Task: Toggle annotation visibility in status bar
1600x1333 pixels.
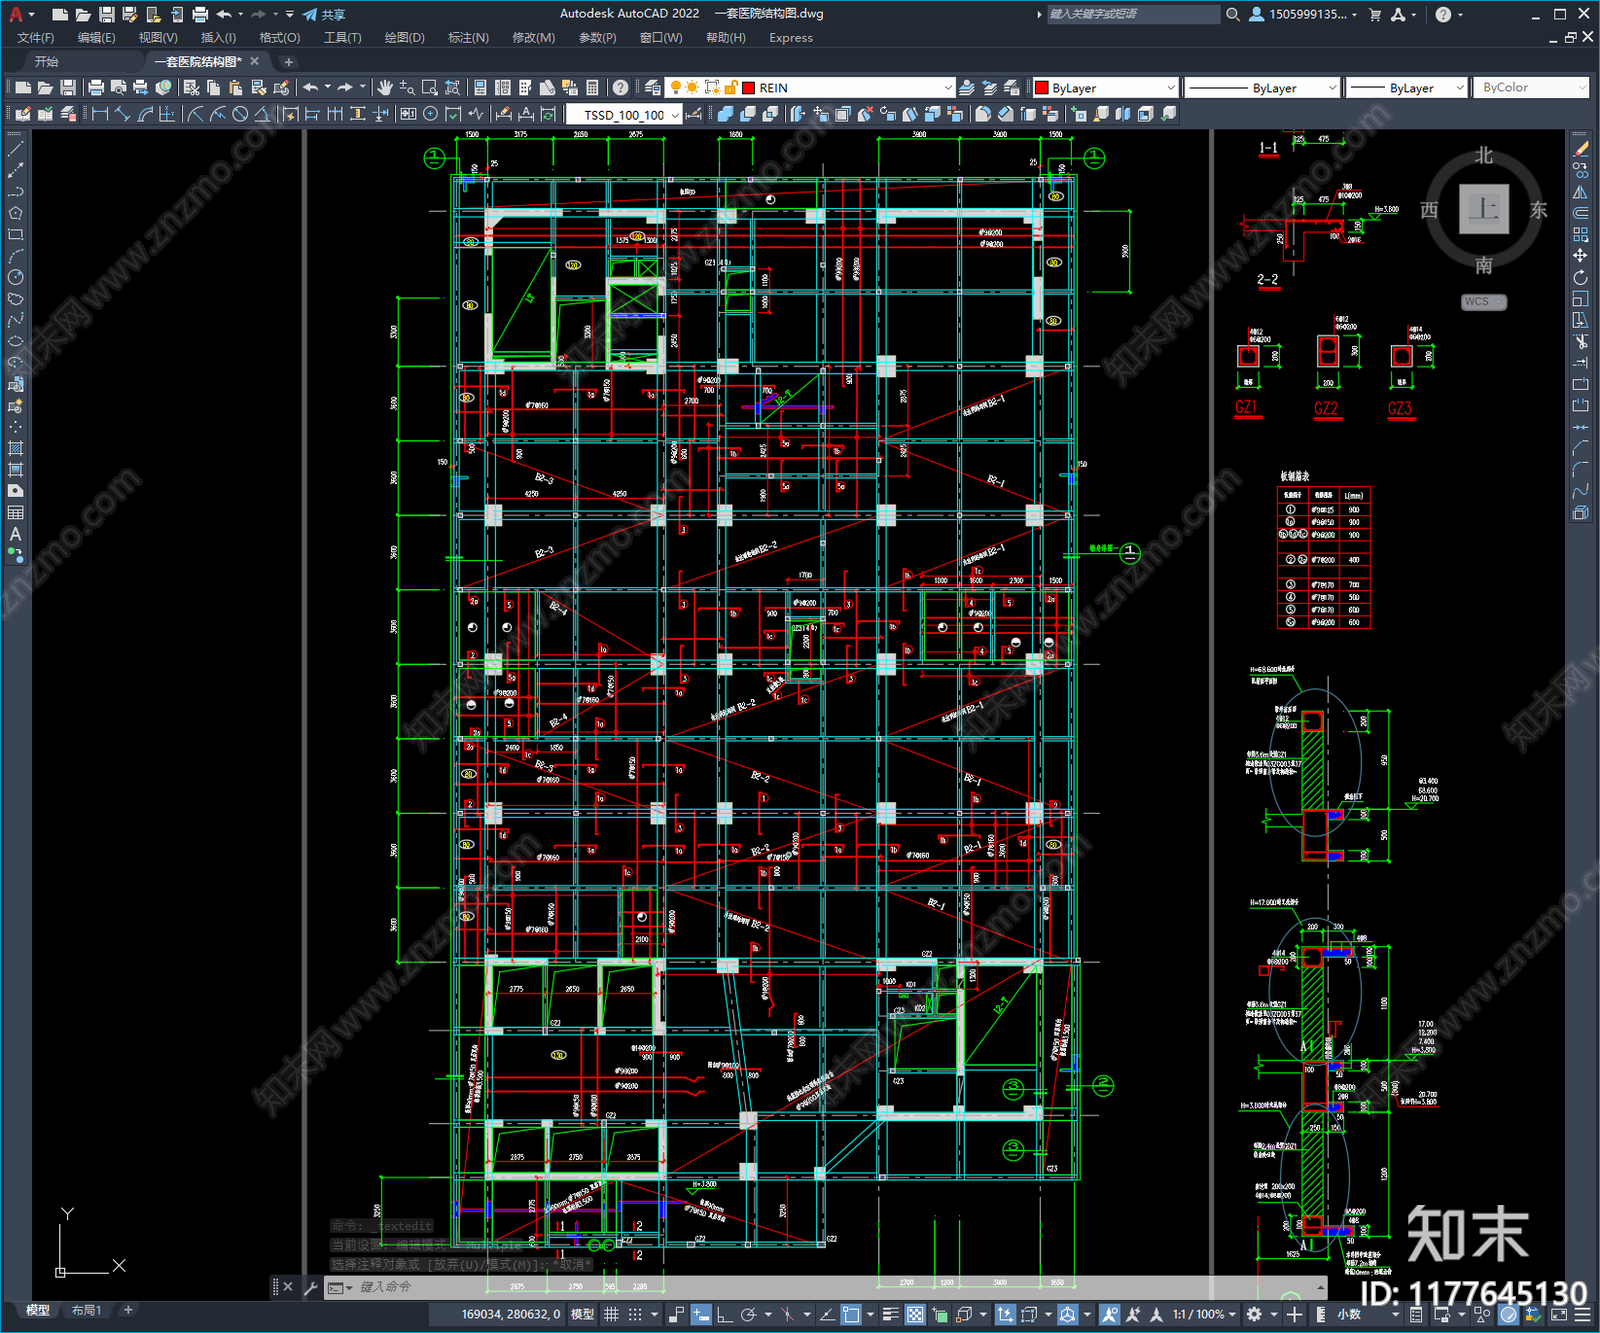Action: pyautogui.click(x=1109, y=1314)
